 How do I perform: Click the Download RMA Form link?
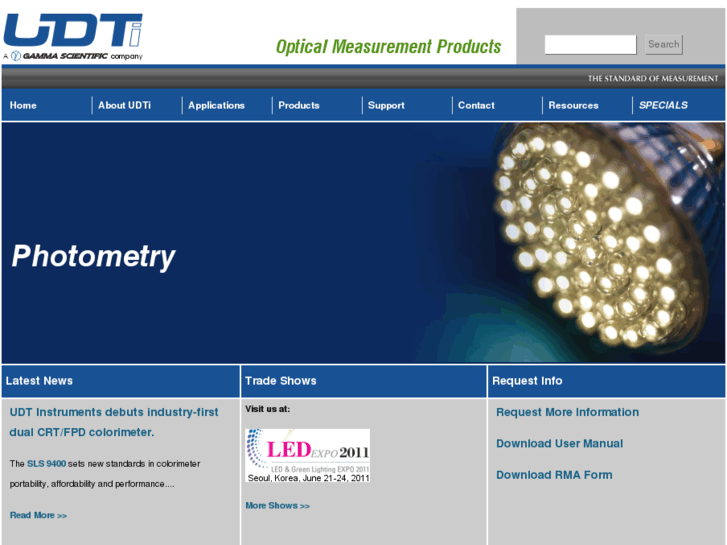pos(554,475)
